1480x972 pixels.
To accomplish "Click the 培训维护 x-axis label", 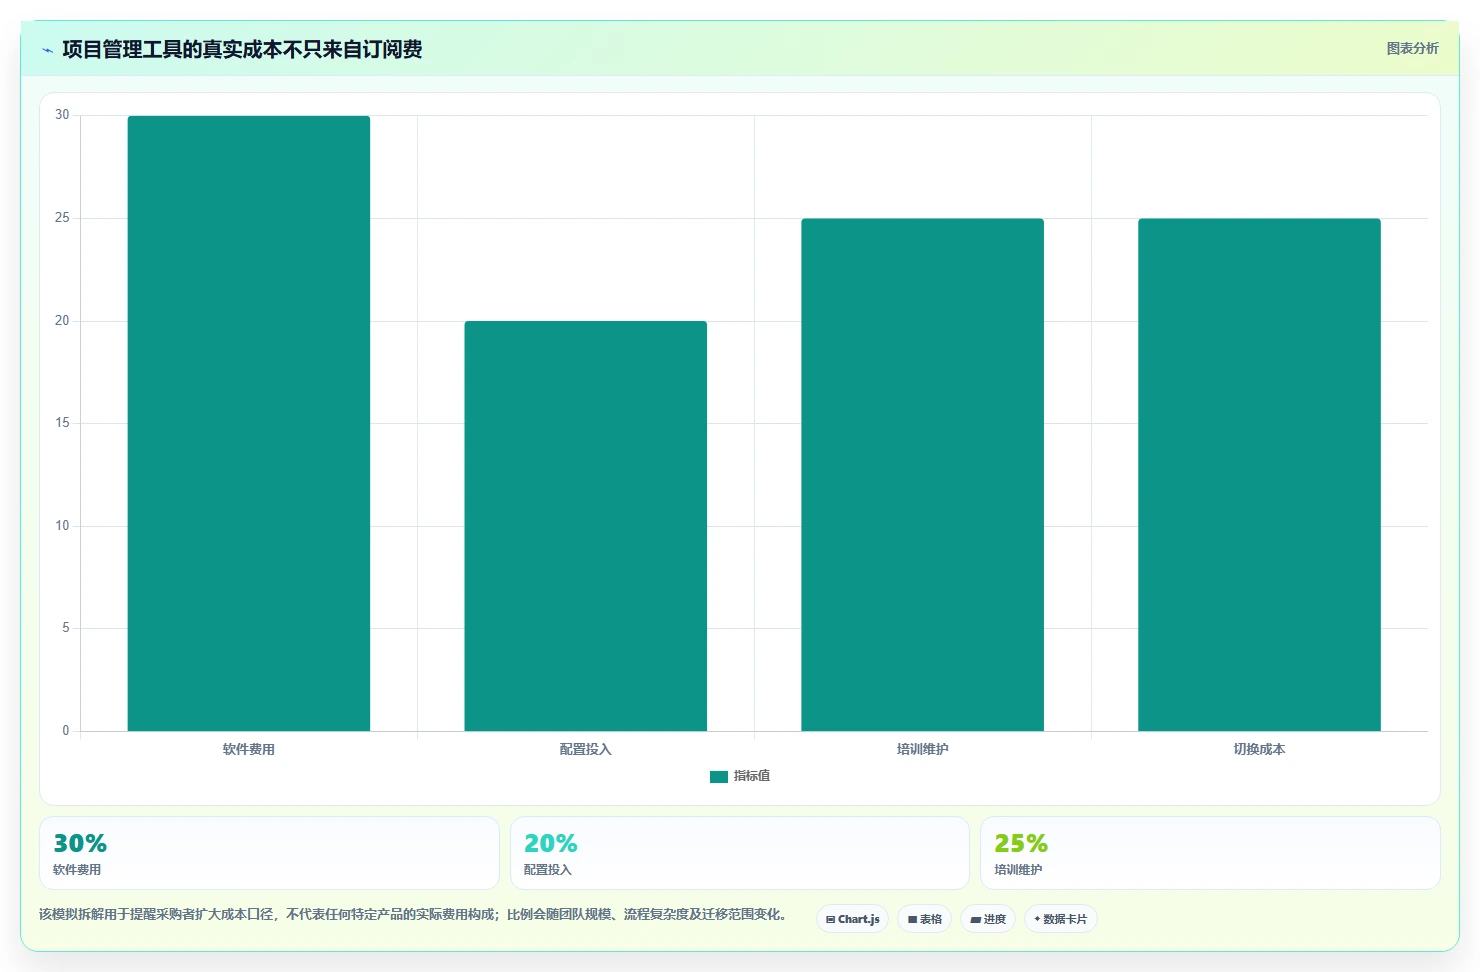I will pos(922,749).
